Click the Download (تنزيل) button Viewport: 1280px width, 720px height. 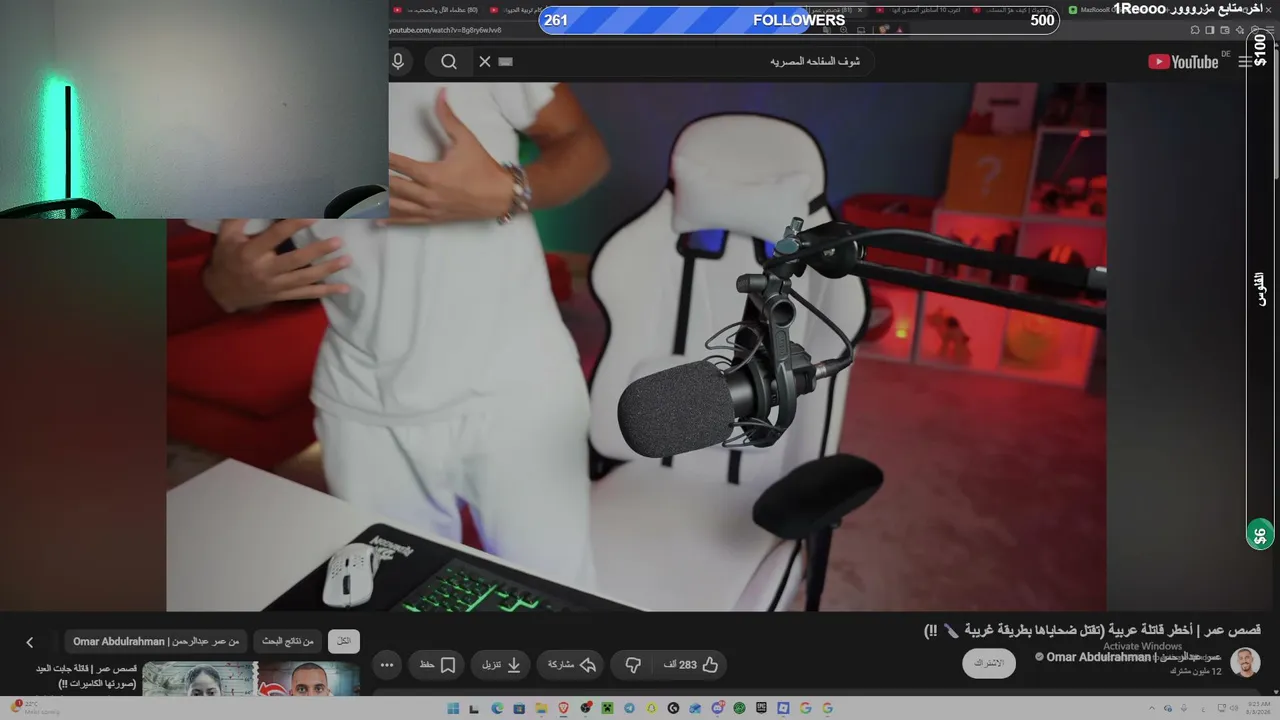tap(502, 665)
